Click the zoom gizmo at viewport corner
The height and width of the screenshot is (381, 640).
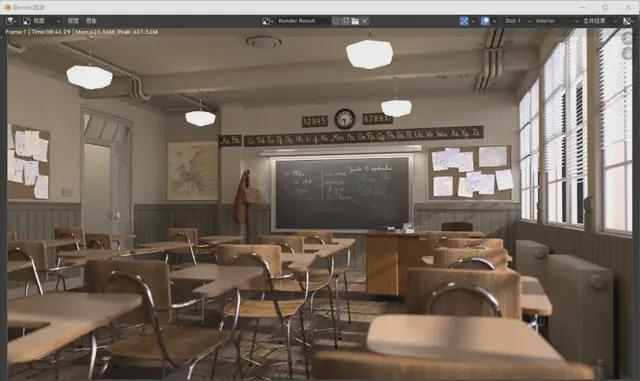pyautogui.click(x=627, y=38)
